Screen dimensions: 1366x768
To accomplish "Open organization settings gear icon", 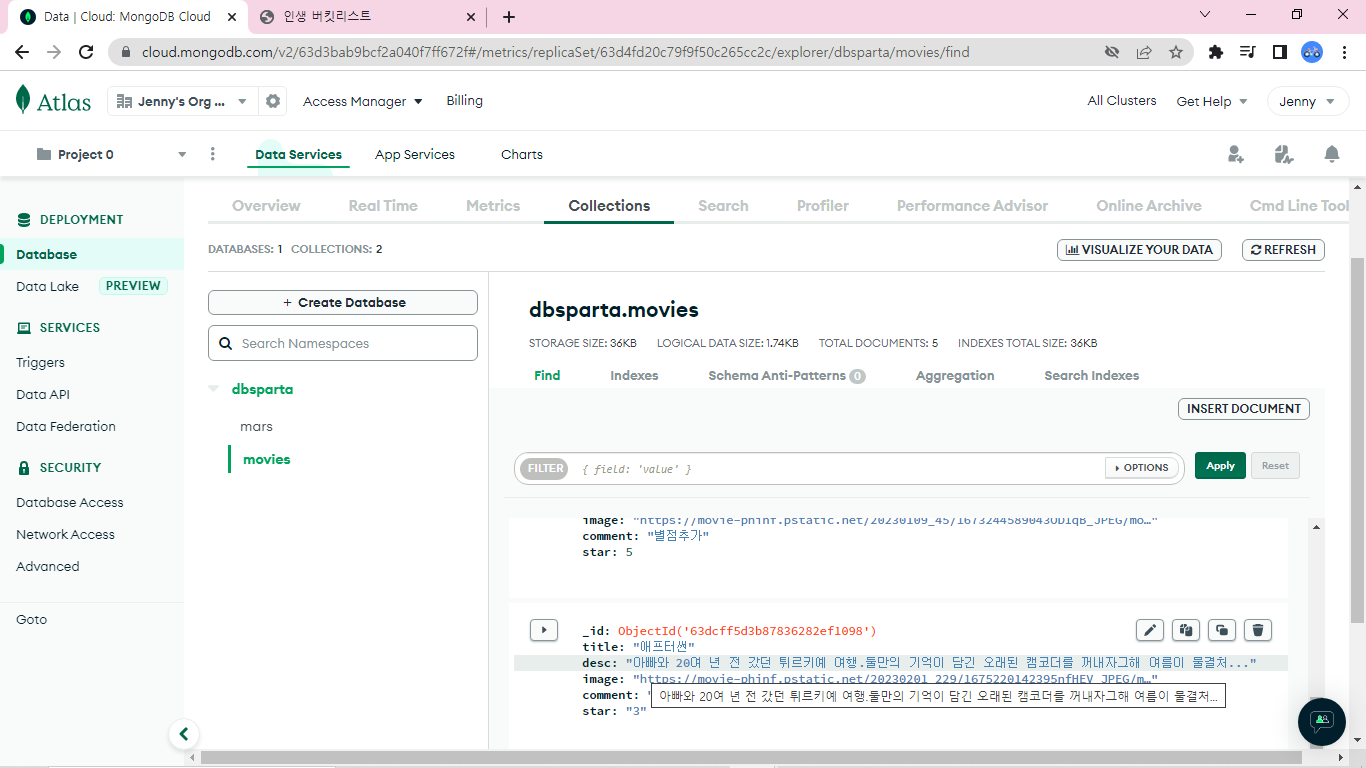I will coord(273,101).
